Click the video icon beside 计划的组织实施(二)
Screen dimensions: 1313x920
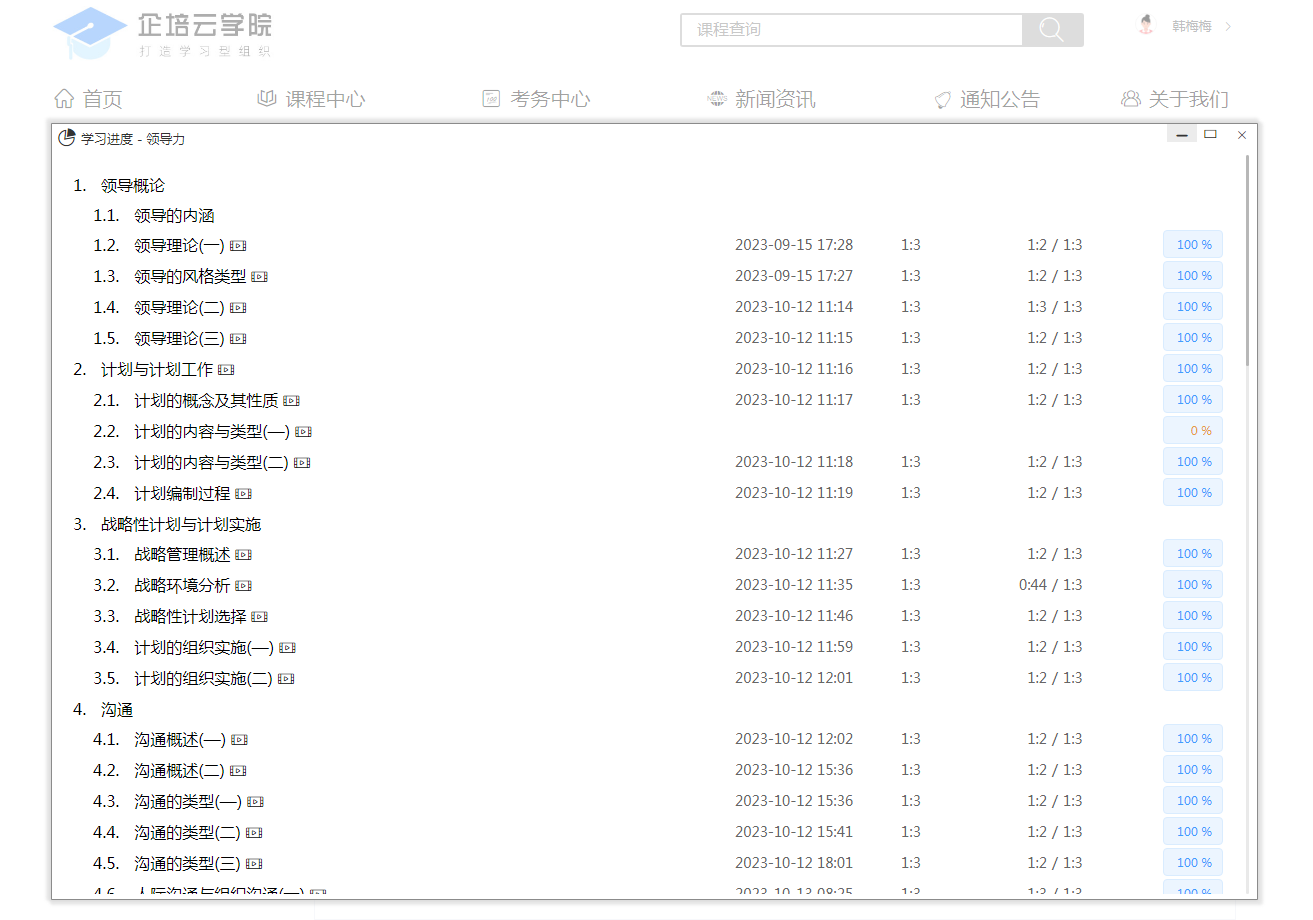[x=286, y=679]
